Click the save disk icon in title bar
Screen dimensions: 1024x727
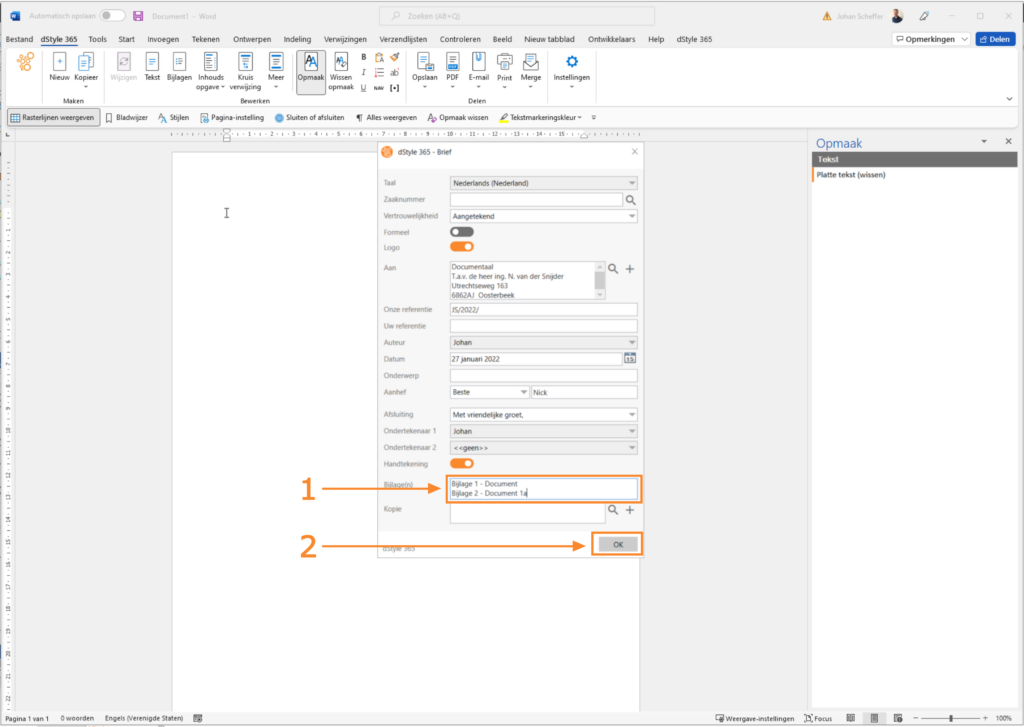[x=138, y=16]
